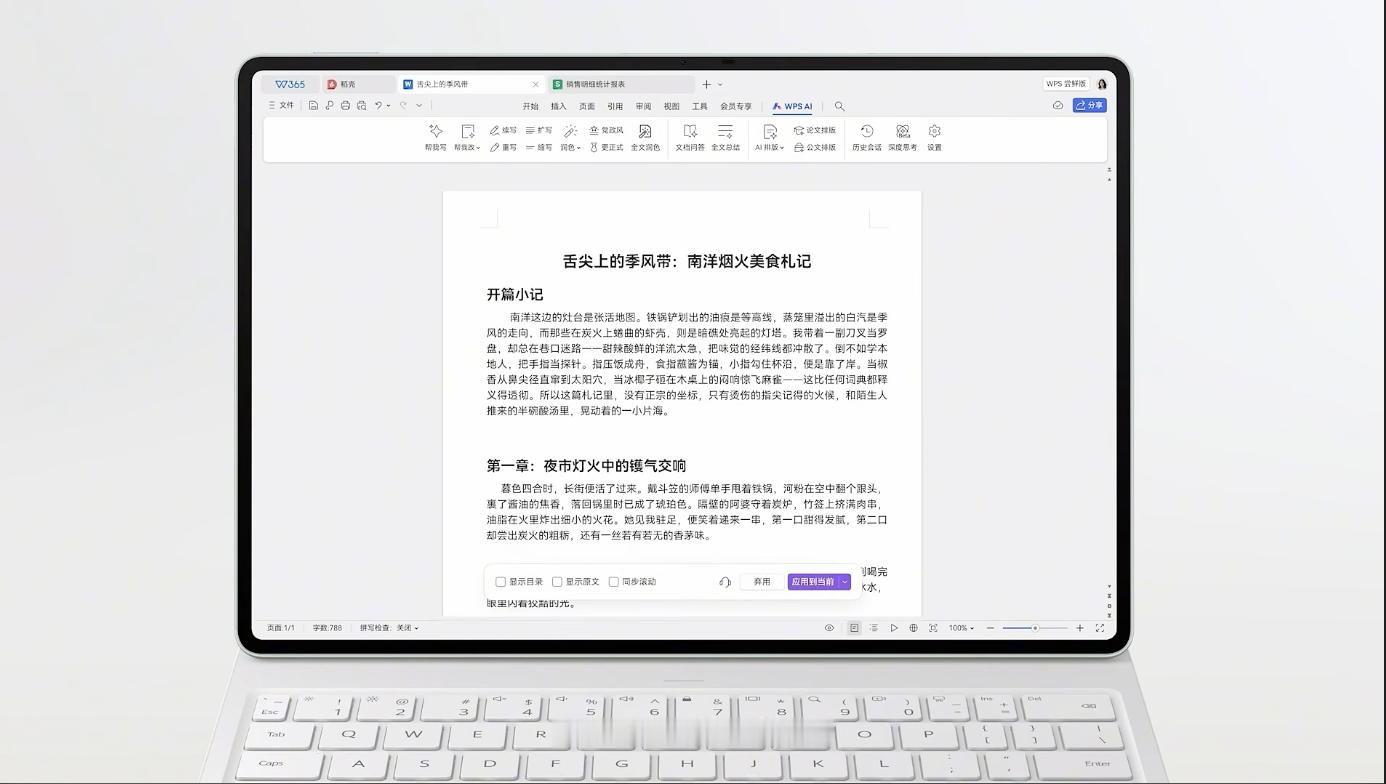This screenshot has height=784, width=1386.
Task: Open the 视图 ribbon tab
Action: click(x=672, y=106)
